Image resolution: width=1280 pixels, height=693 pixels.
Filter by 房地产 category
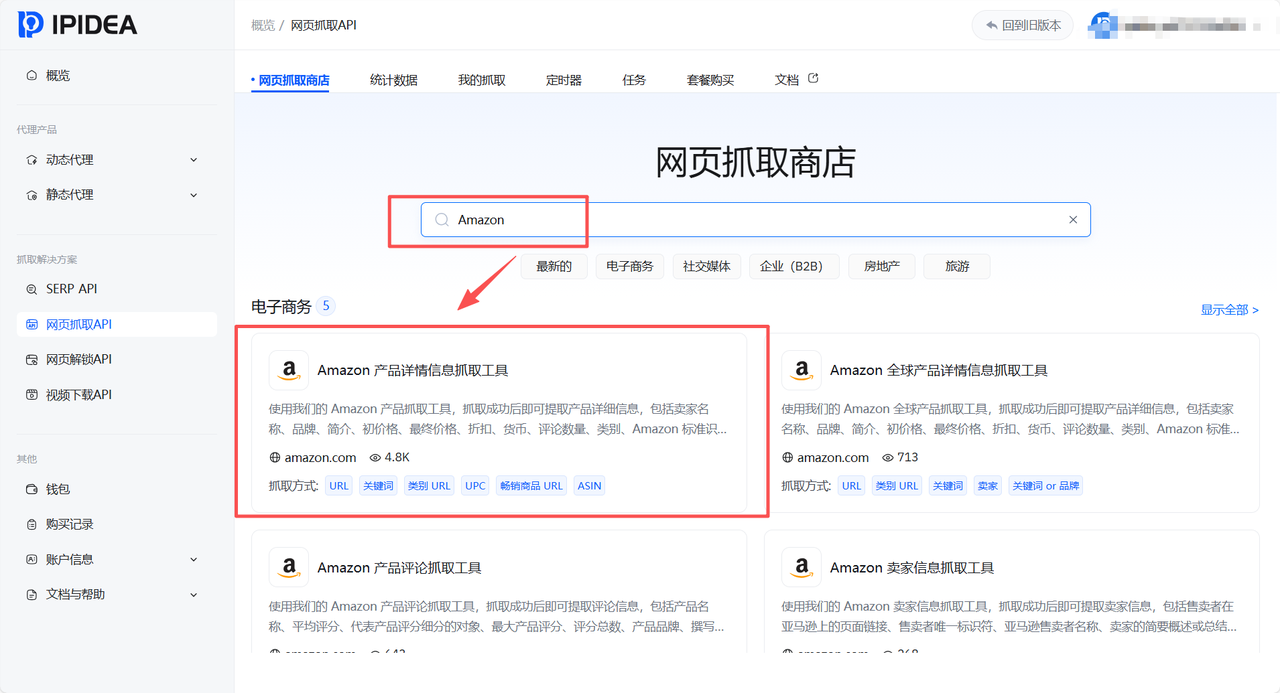881,266
